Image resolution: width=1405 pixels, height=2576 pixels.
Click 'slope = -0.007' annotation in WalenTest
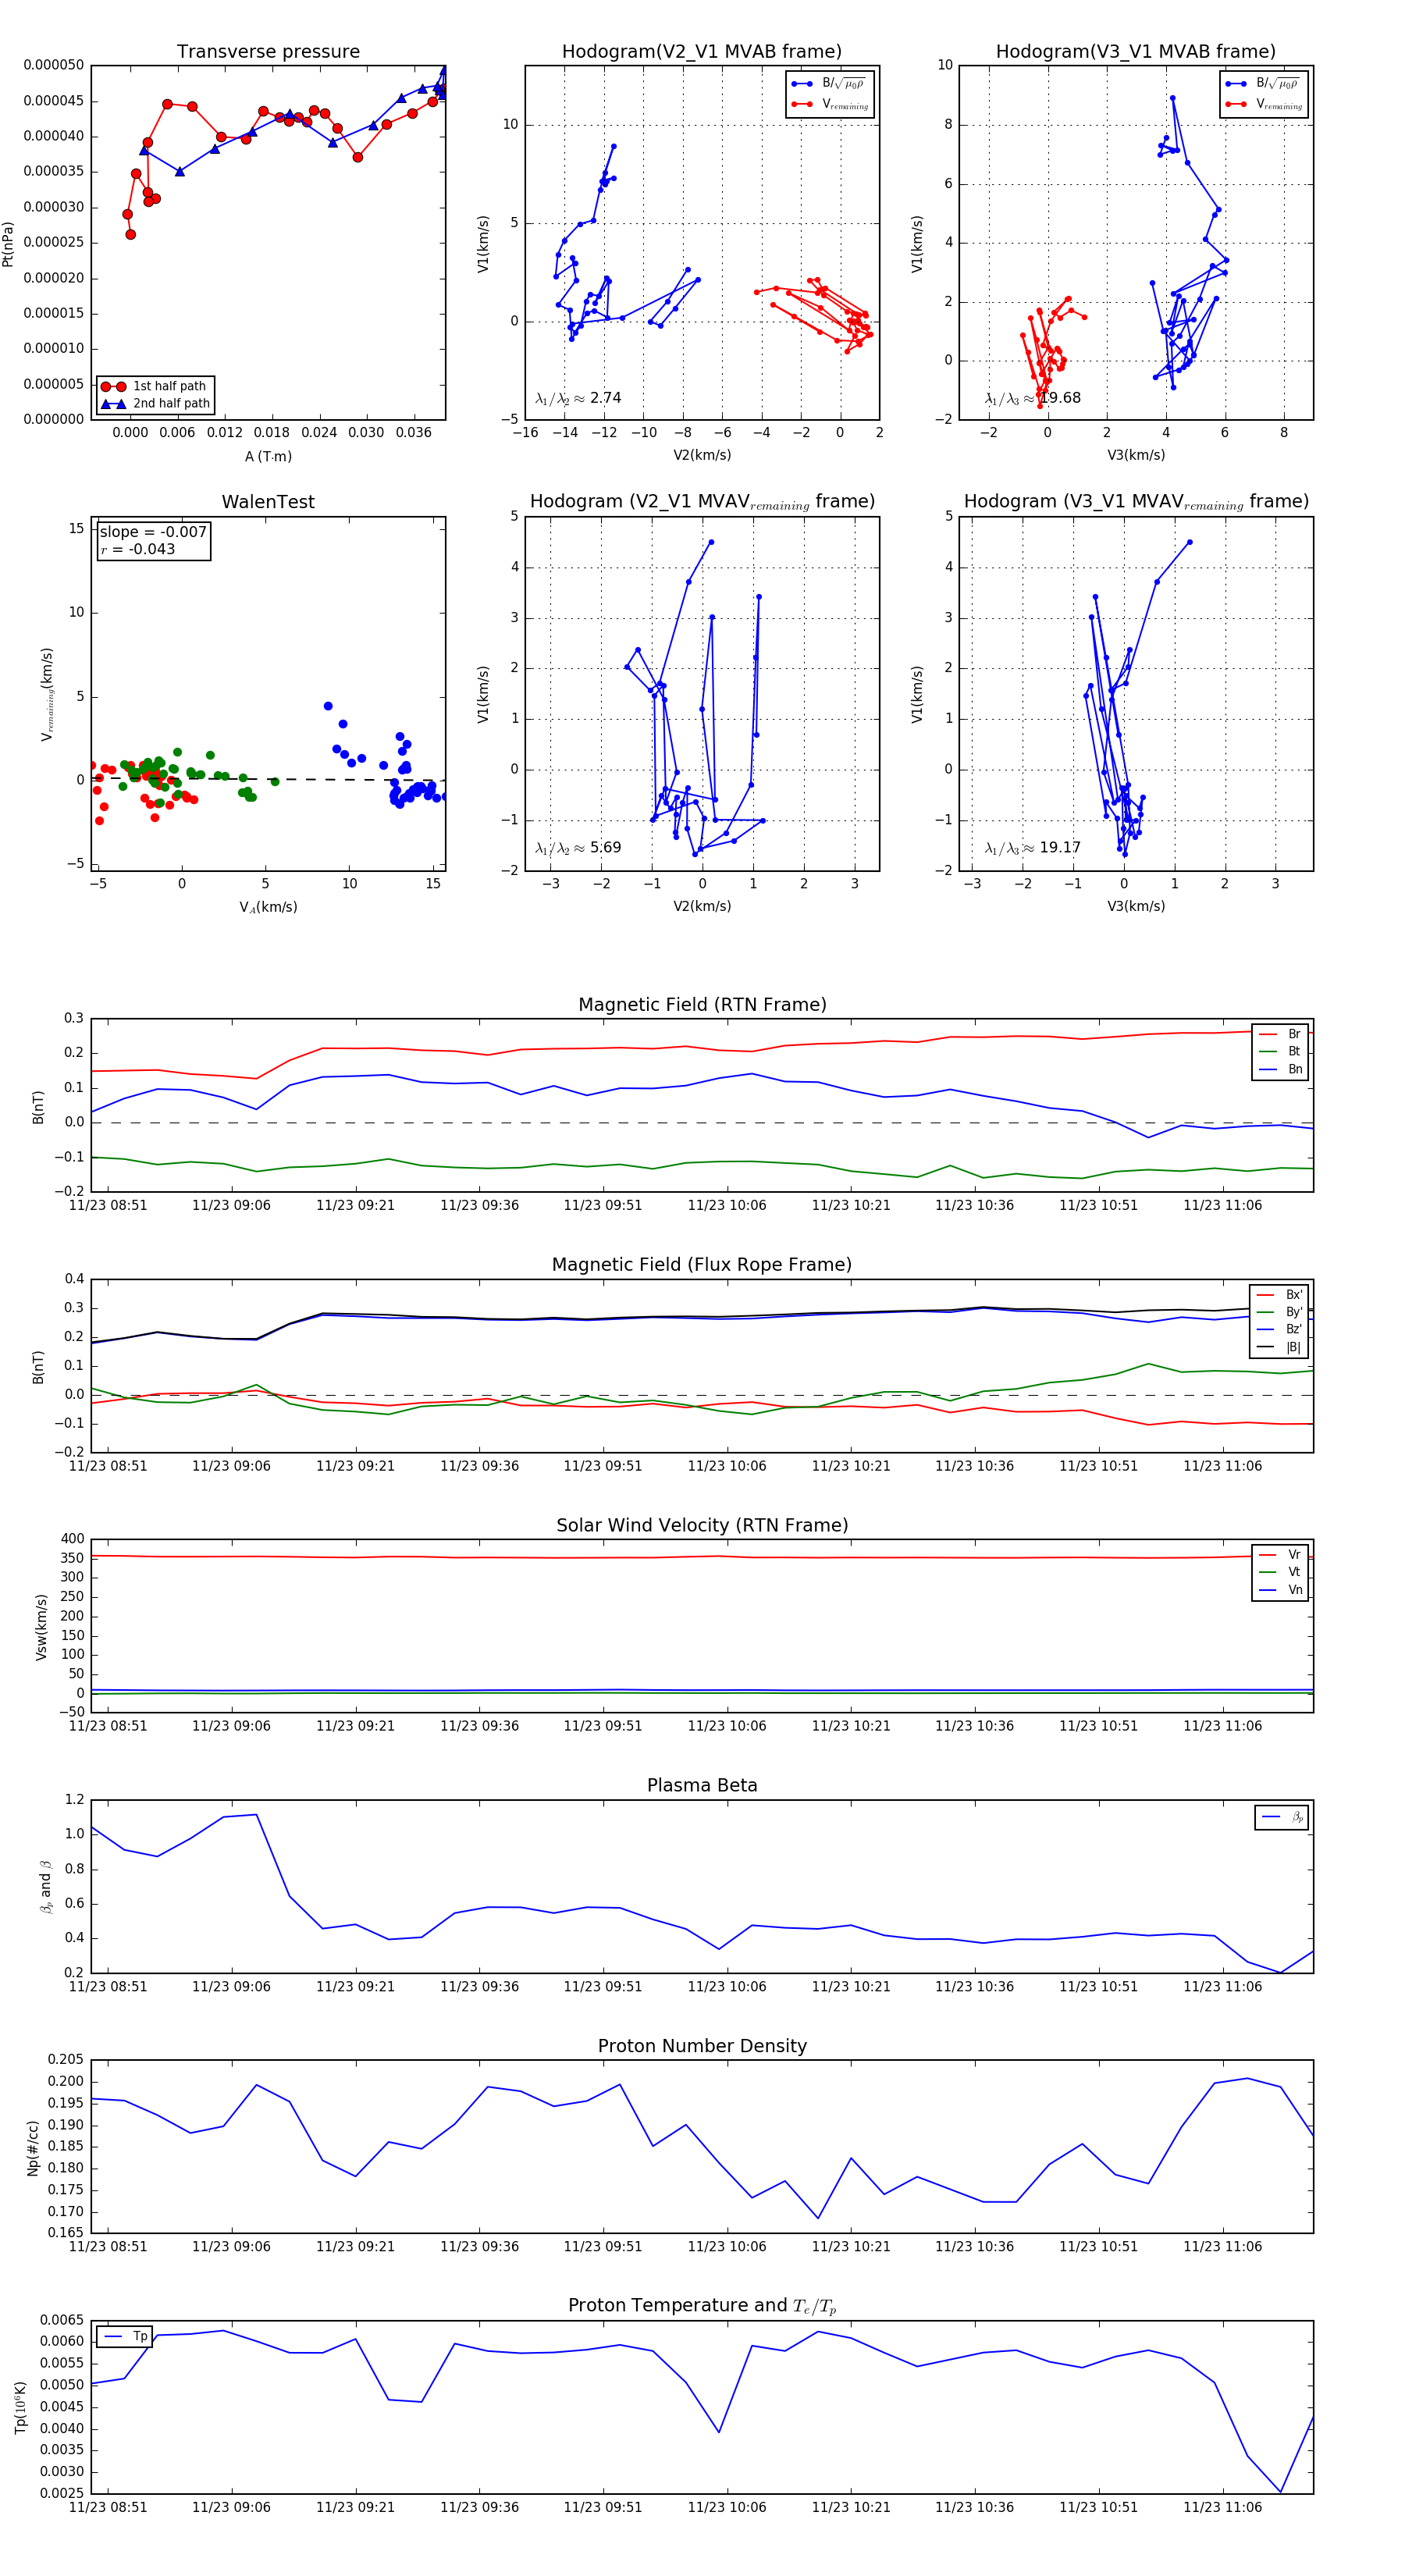pyautogui.click(x=153, y=532)
